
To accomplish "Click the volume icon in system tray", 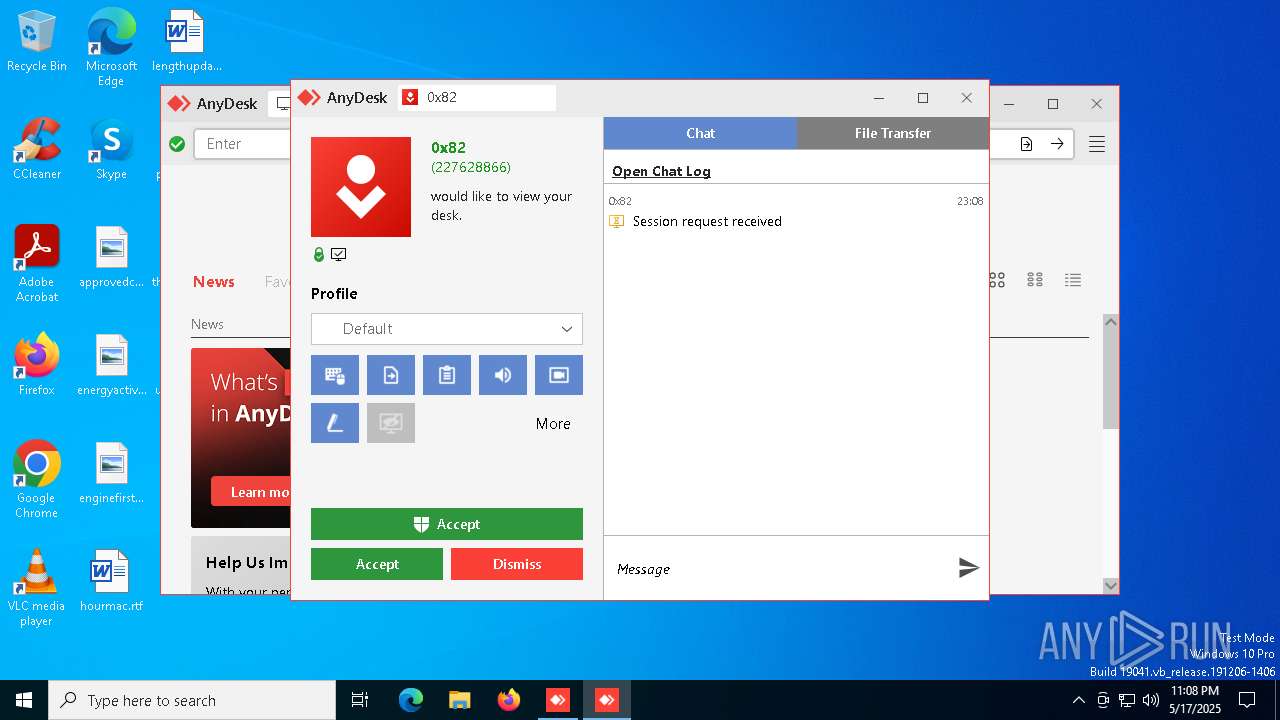I will coord(1151,700).
